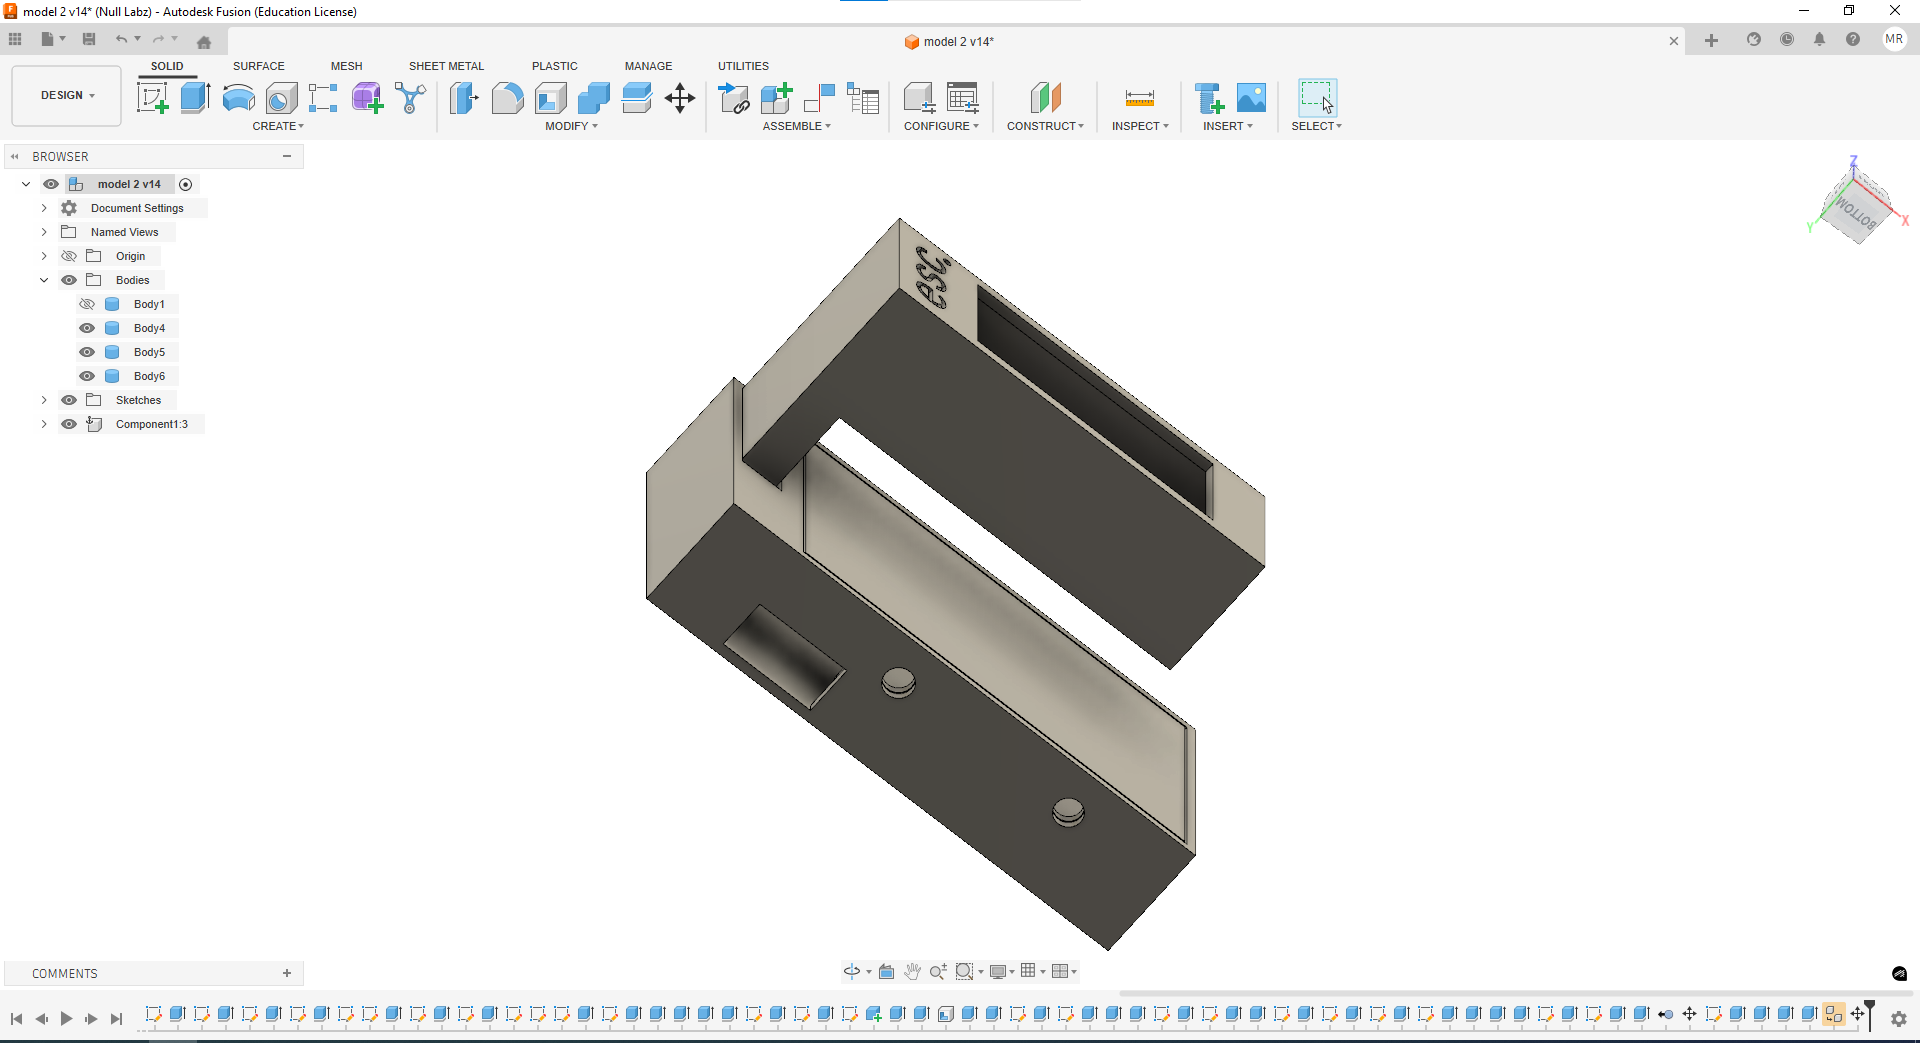Select the Combine tool icon
The width and height of the screenshot is (1920, 1043).
593,98
